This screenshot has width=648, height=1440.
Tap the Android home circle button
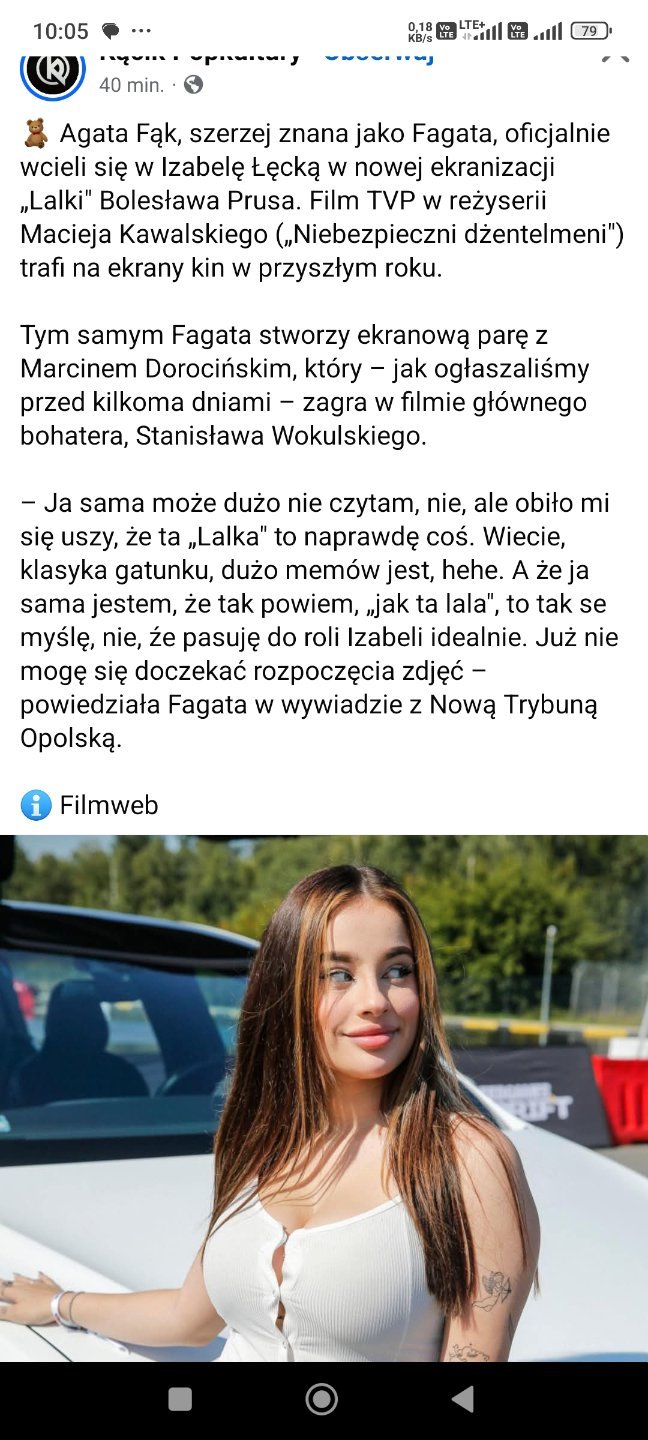322,1399
